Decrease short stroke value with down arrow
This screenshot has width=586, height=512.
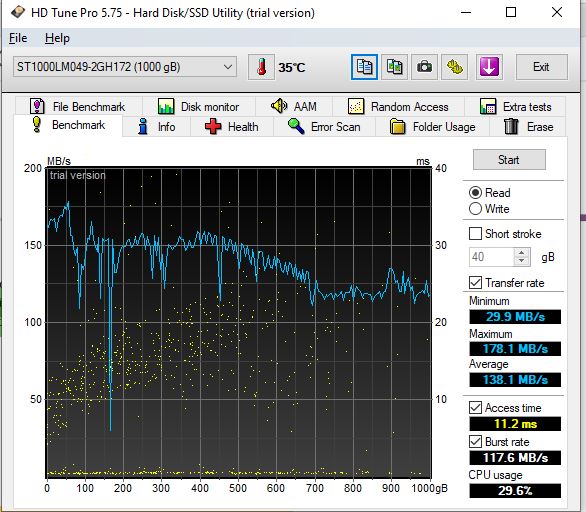[x=521, y=261]
